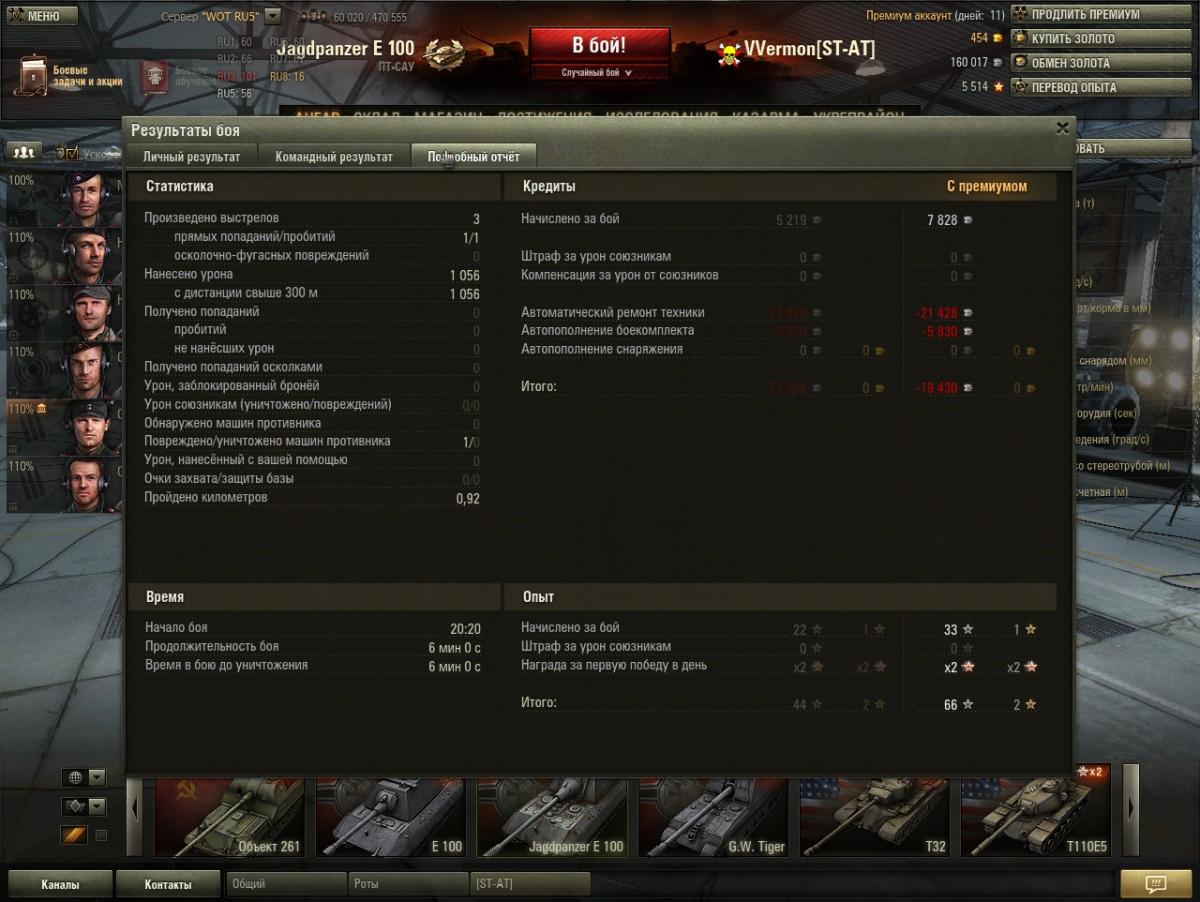Click the experience star next to 33
The image size is (1200, 902).
[x=967, y=630]
